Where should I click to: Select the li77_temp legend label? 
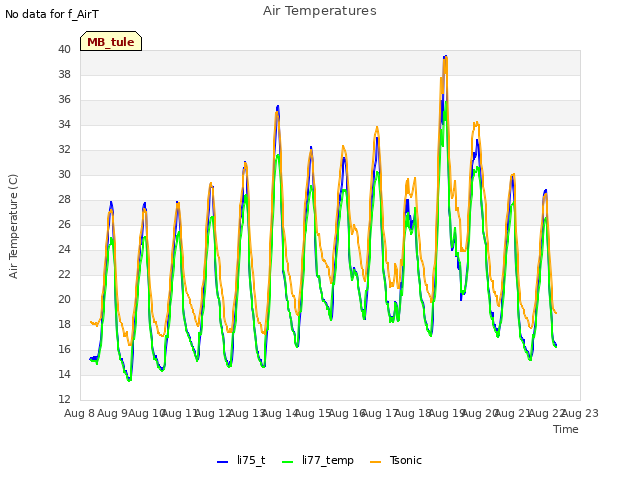[328, 460]
